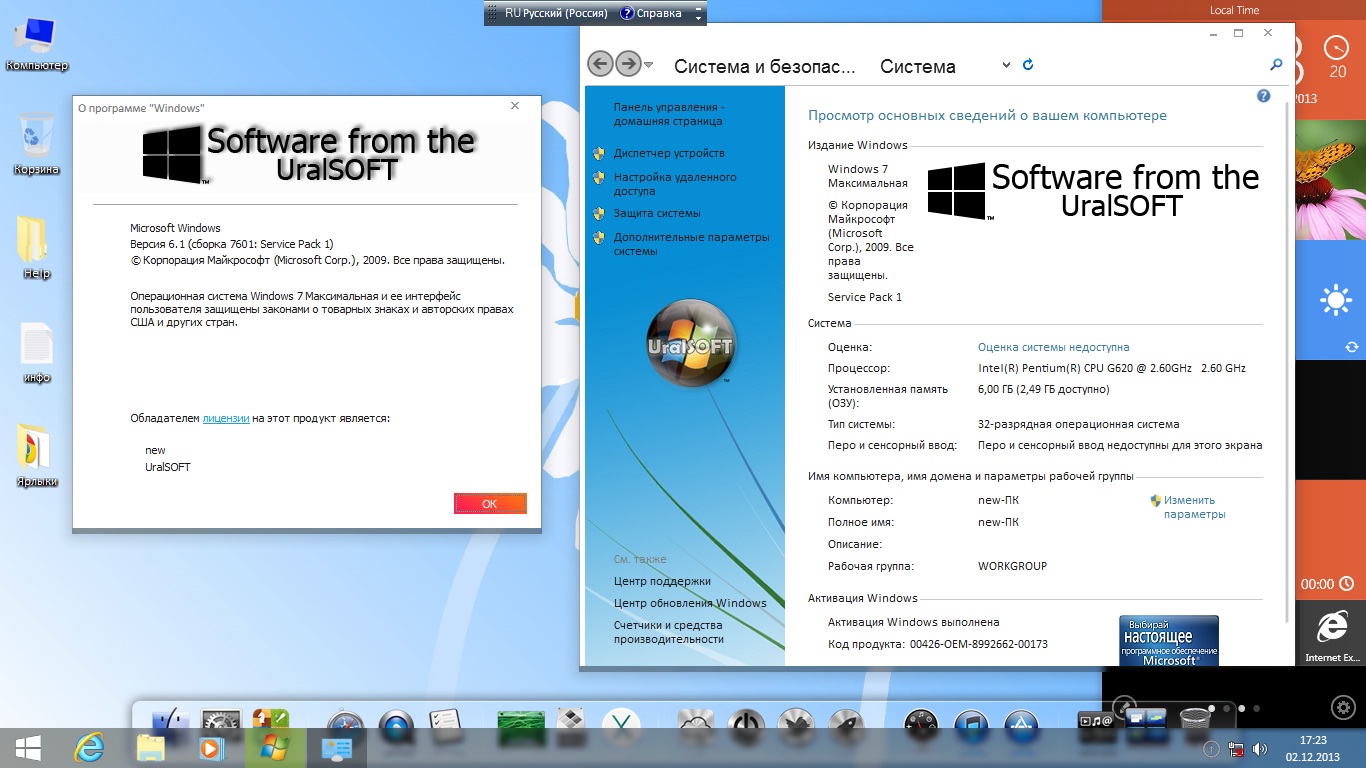Click the taskbar clock showing 17:23
This screenshot has width=1366, height=768.
pyautogui.click(x=1313, y=748)
